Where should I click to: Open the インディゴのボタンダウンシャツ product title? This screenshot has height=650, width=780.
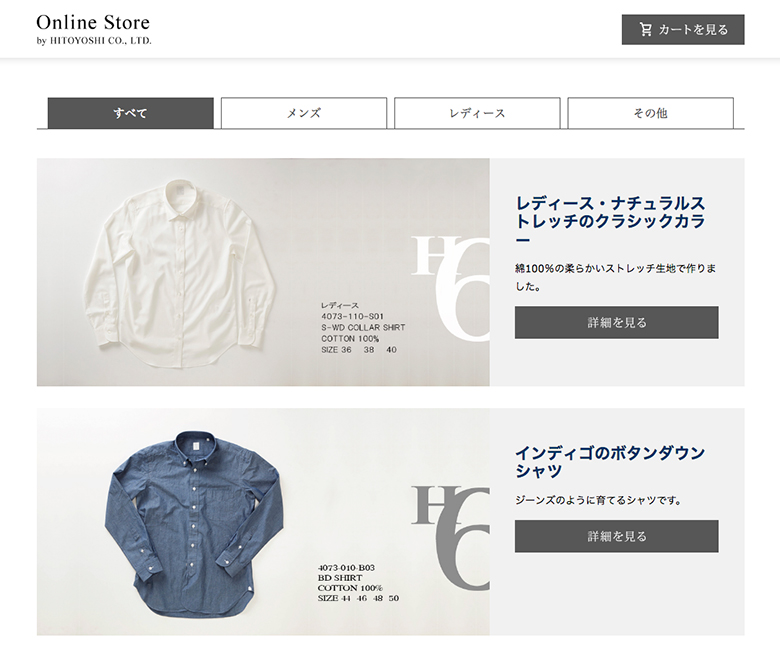610,462
